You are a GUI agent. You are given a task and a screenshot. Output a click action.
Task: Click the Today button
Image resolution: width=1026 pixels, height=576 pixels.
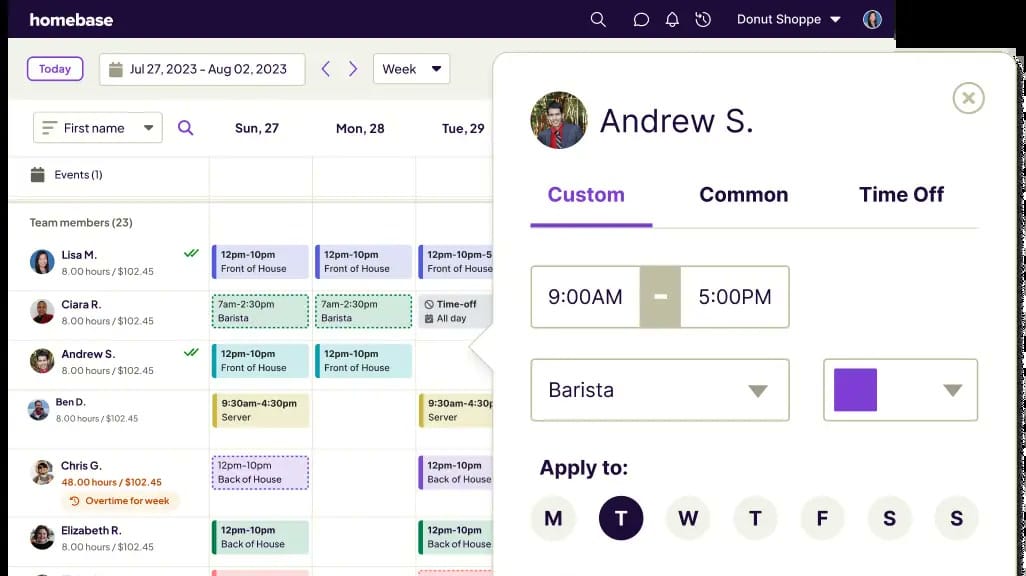tap(55, 69)
